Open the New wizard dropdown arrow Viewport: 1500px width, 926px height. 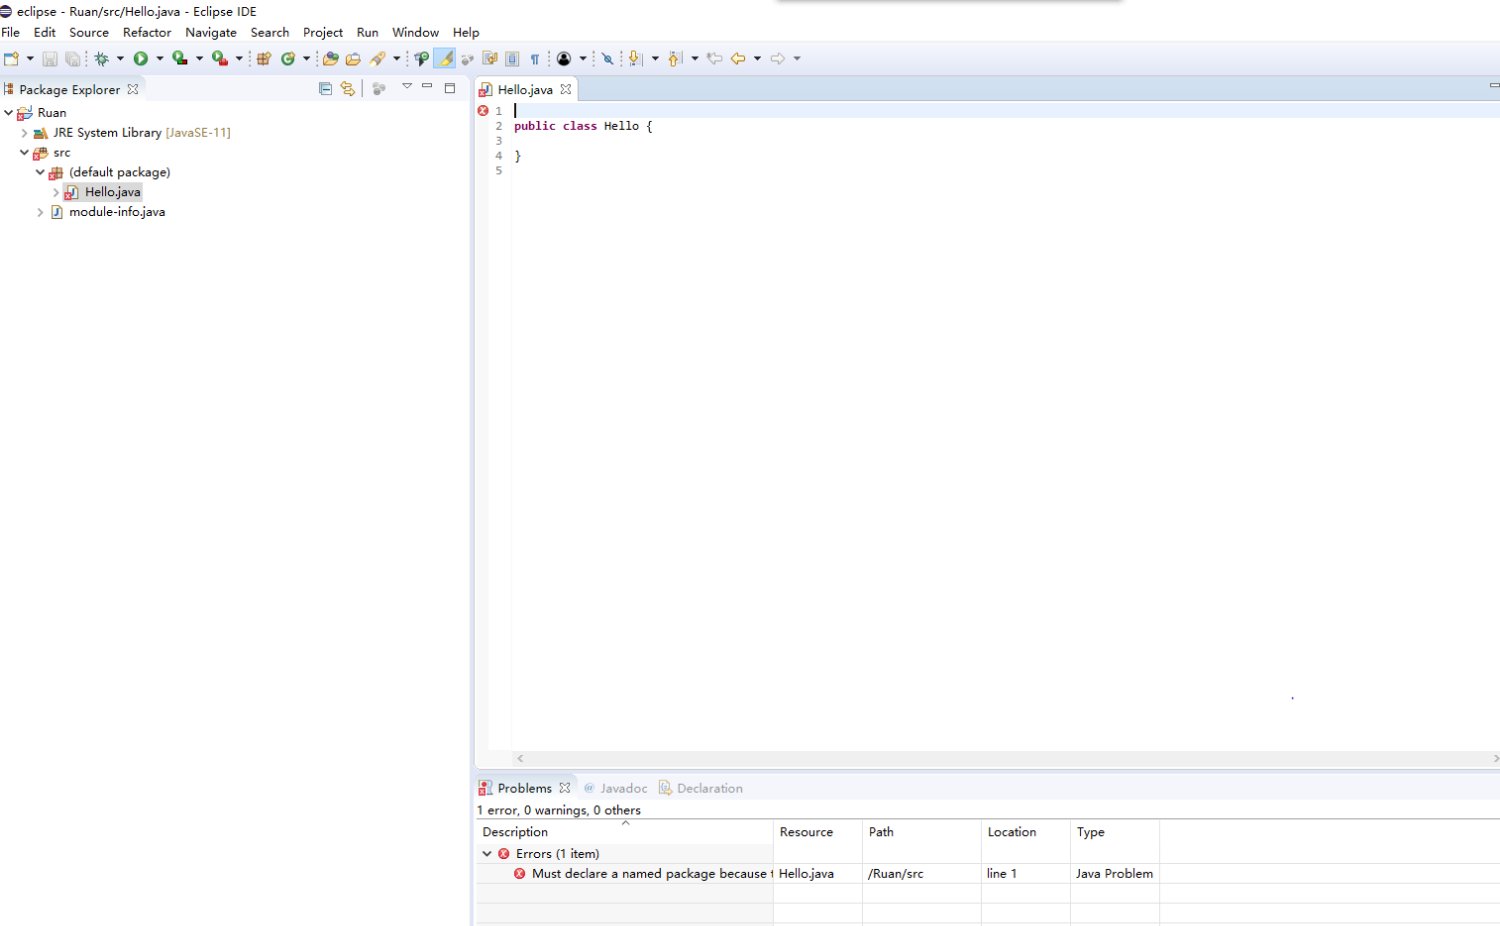[30, 59]
